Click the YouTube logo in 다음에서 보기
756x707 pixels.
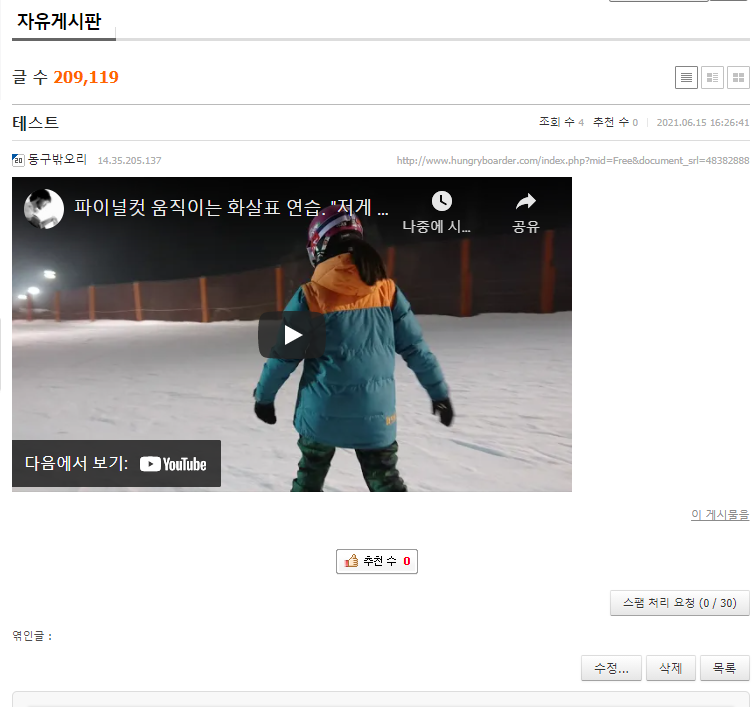173,464
